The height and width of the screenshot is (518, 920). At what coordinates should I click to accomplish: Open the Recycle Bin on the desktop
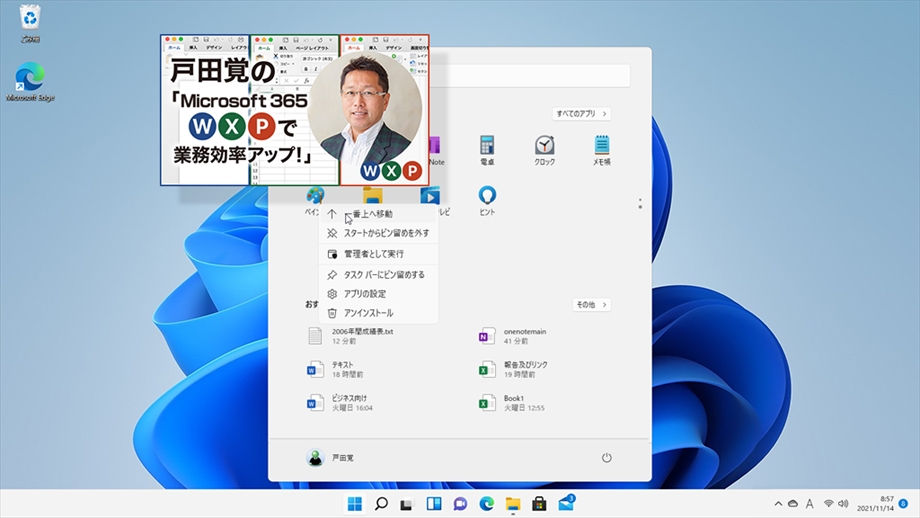point(30,24)
